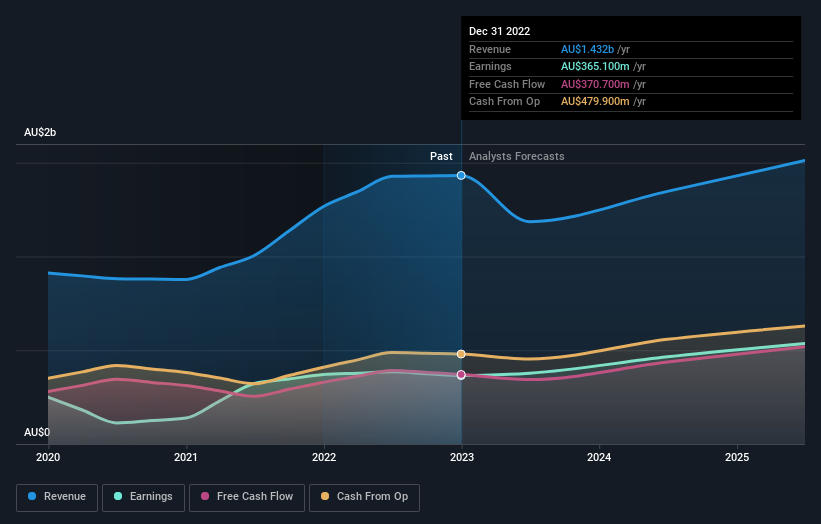The image size is (821, 524).
Task: Toggle the Revenue series legend button
Action: pyautogui.click(x=57, y=497)
